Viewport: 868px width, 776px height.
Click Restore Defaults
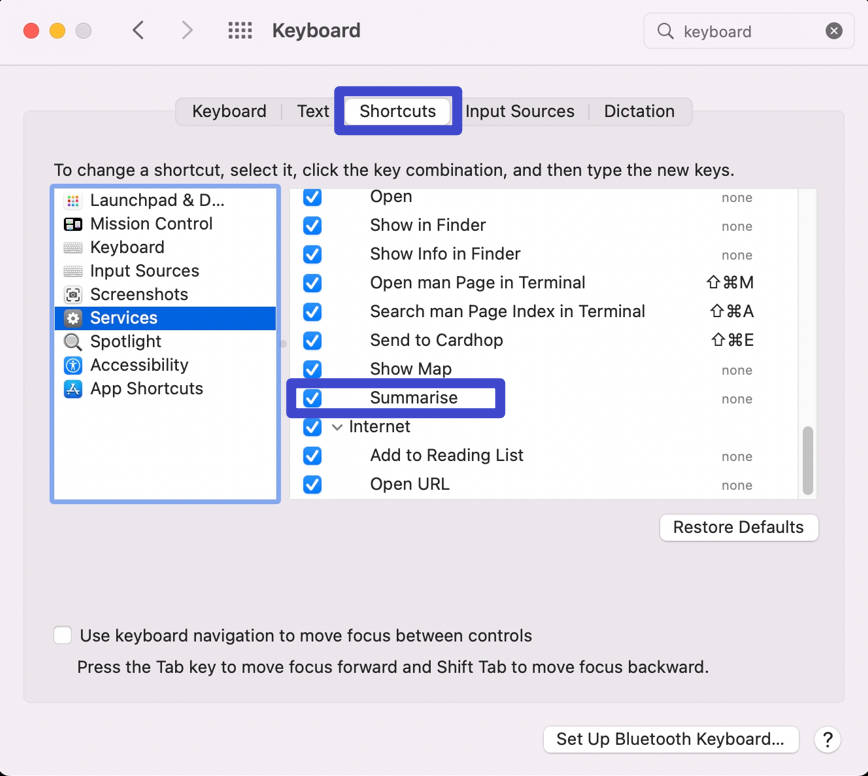738,527
